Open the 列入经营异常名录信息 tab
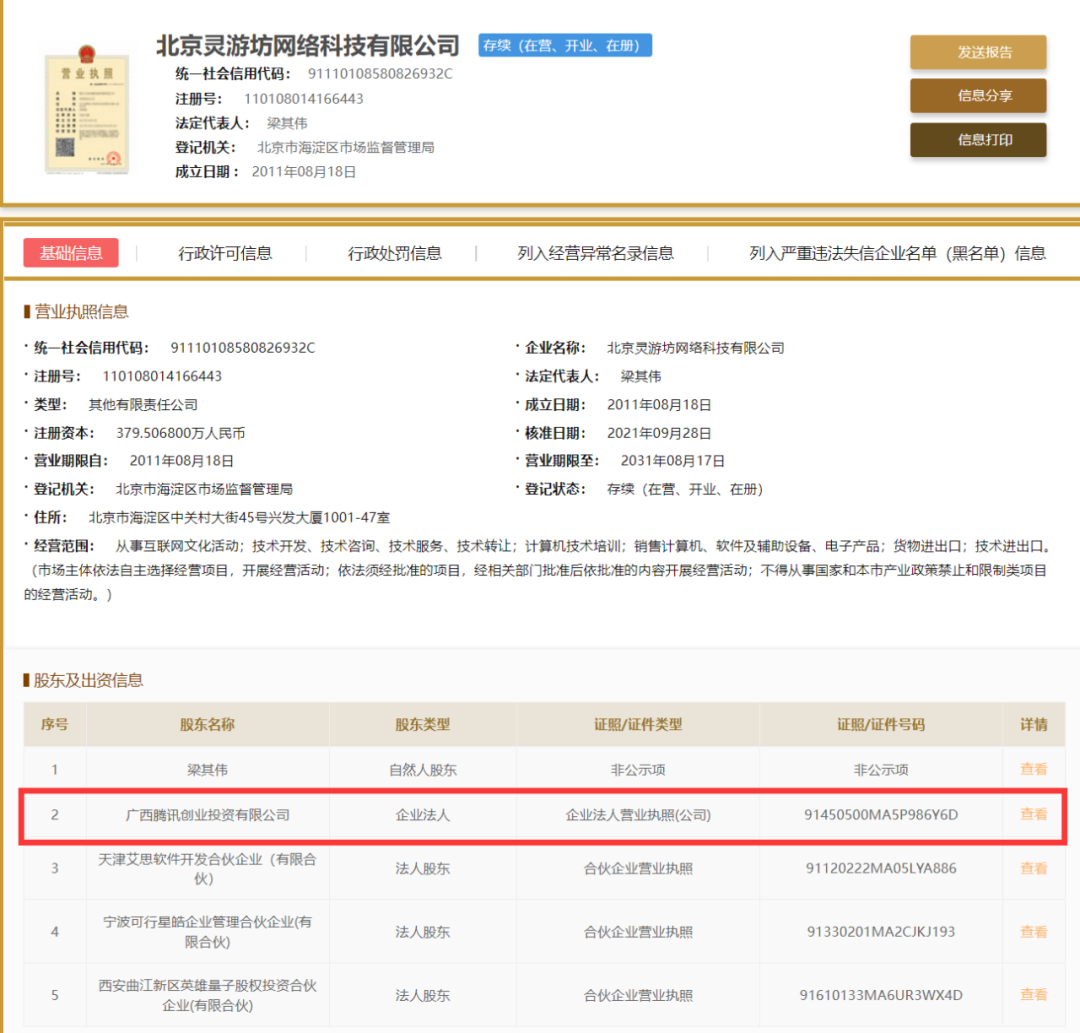1080x1033 pixels. (596, 253)
